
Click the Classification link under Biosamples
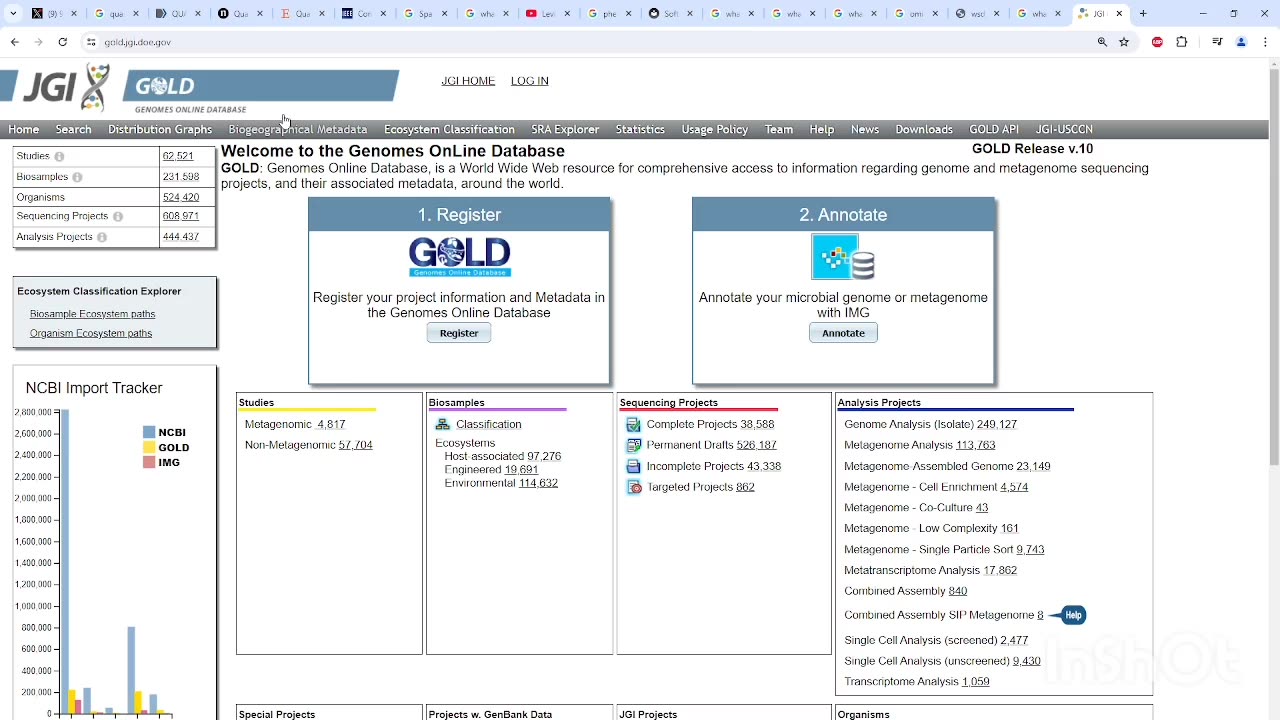click(489, 425)
